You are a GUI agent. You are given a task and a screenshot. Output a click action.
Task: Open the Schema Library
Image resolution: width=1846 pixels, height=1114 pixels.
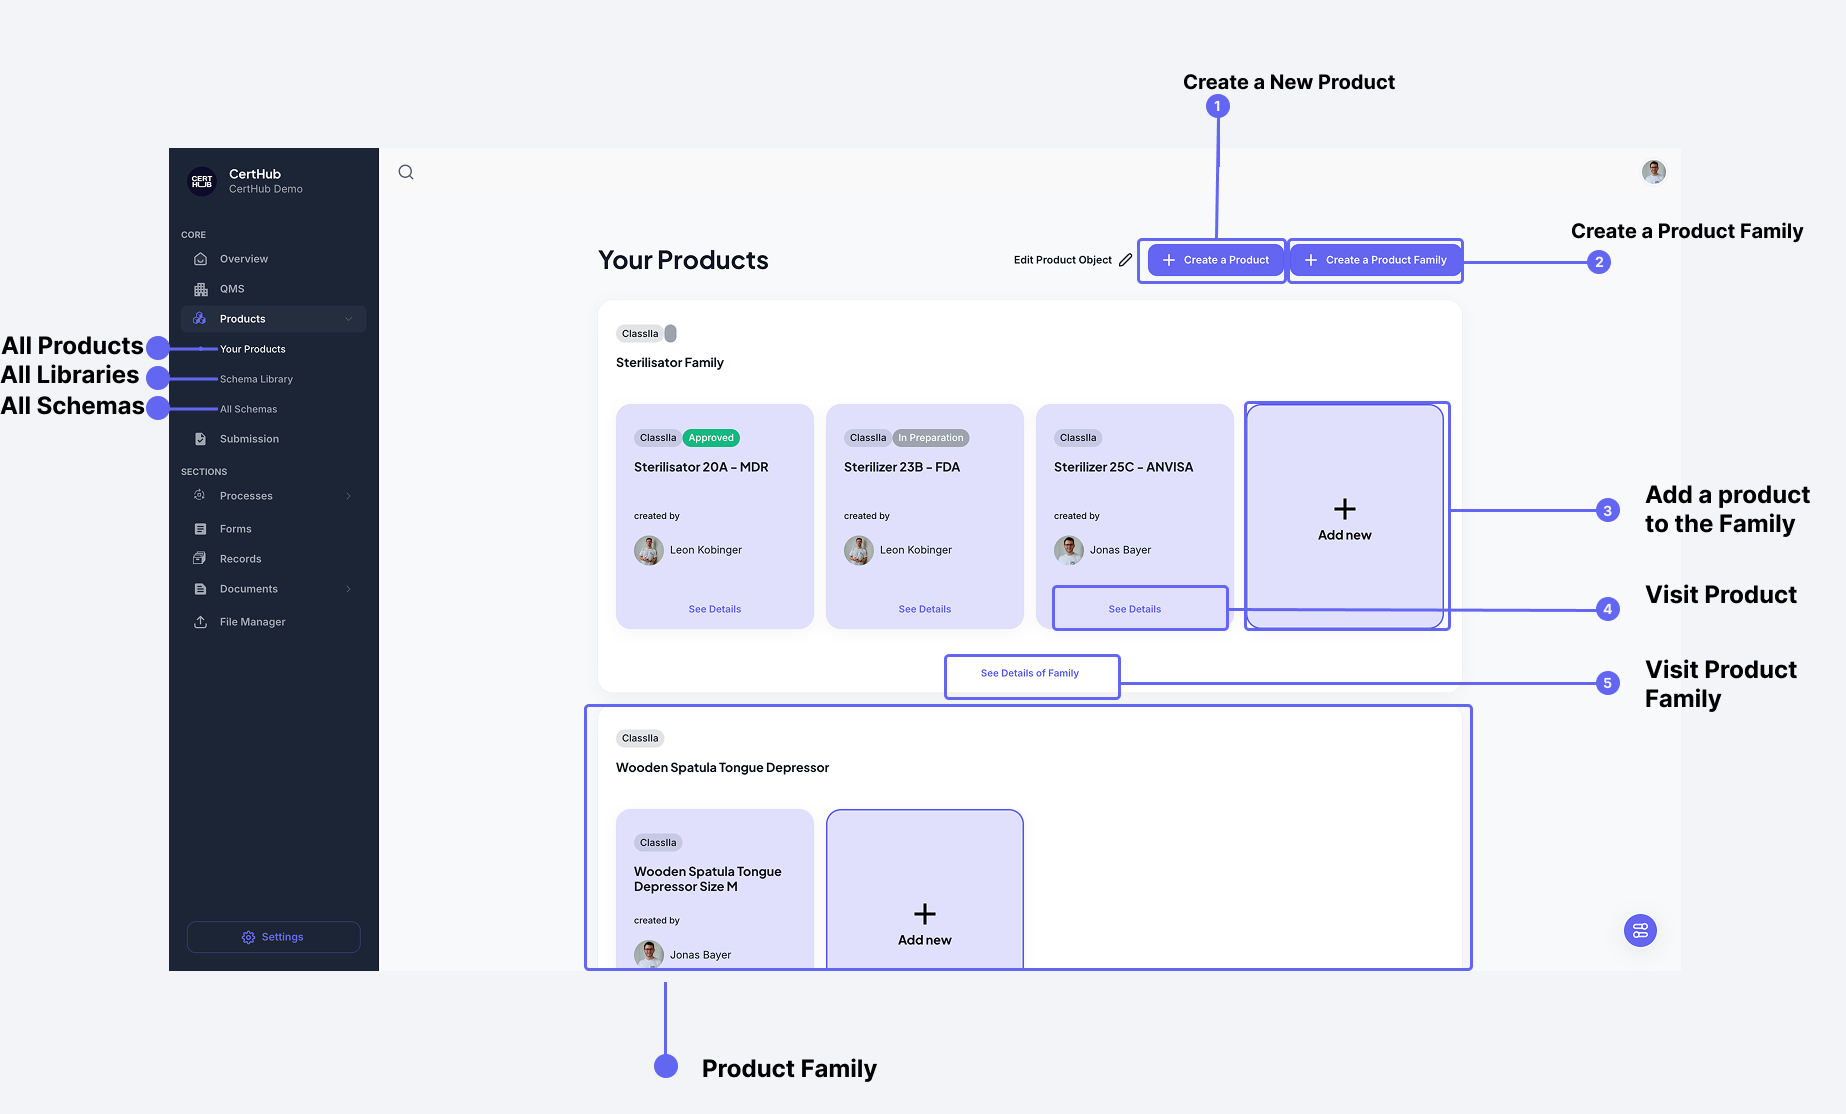(256, 378)
